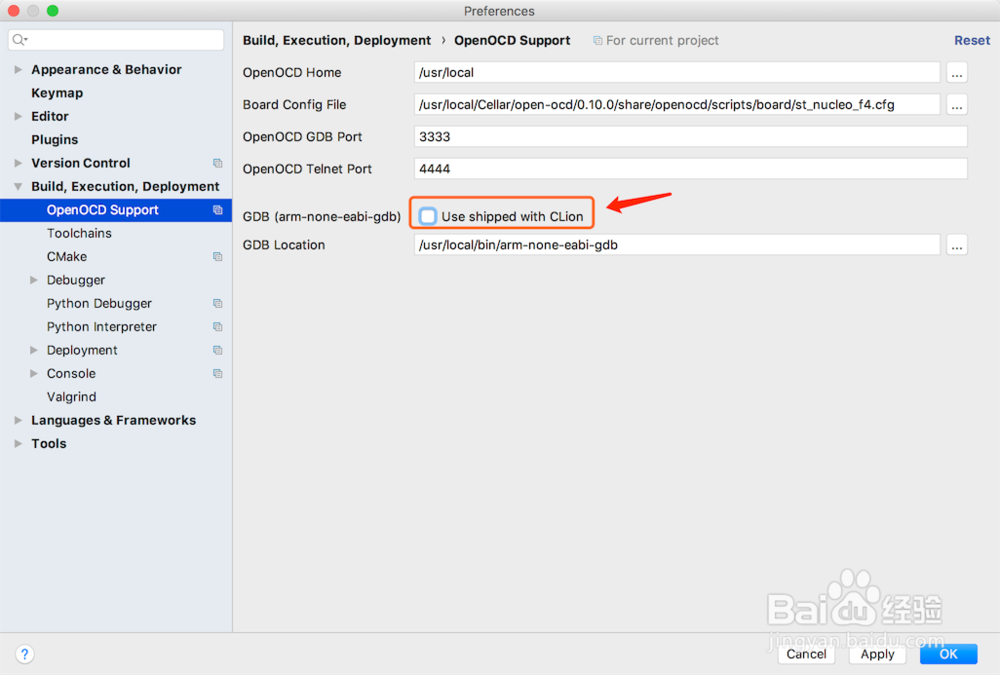Toggle Use shipped with CLion checkbox

(428, 216)
